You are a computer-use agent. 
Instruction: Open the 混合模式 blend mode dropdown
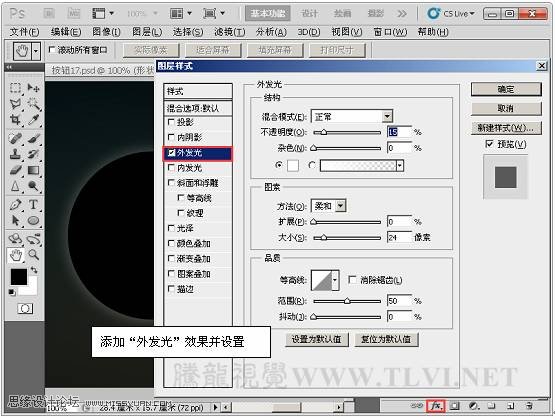tap(388, 116)
